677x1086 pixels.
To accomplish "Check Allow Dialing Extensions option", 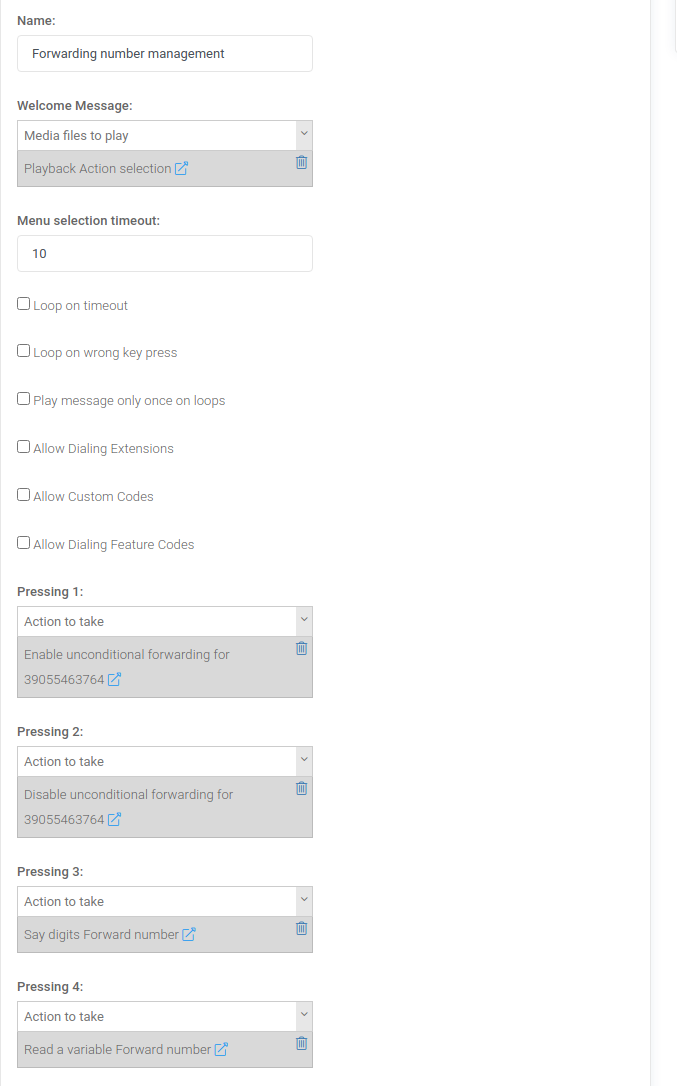I will (24, 447).
